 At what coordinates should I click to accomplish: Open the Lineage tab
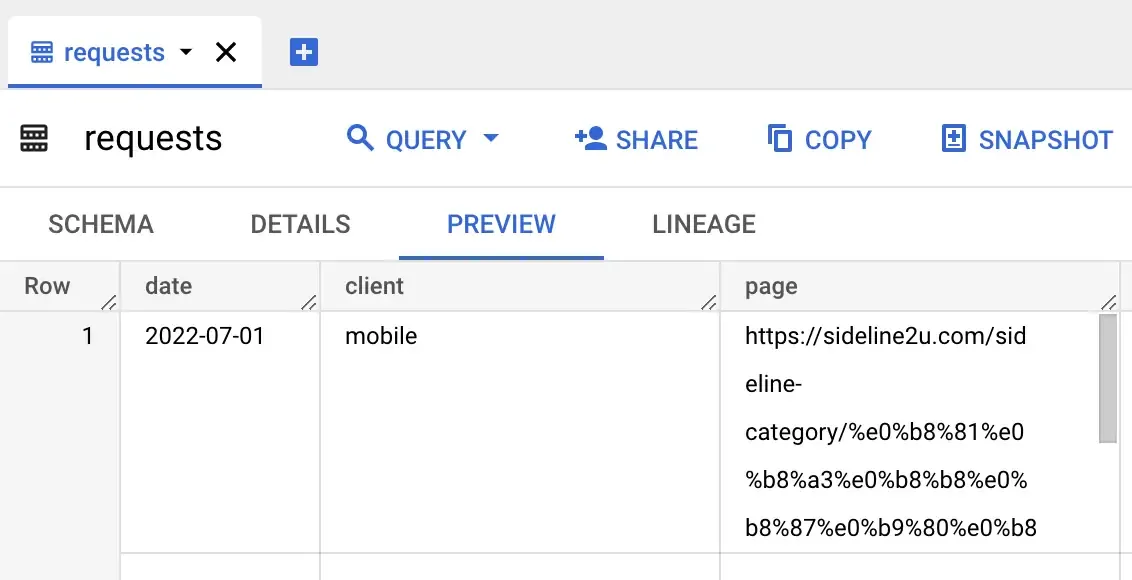coord(703,224)
